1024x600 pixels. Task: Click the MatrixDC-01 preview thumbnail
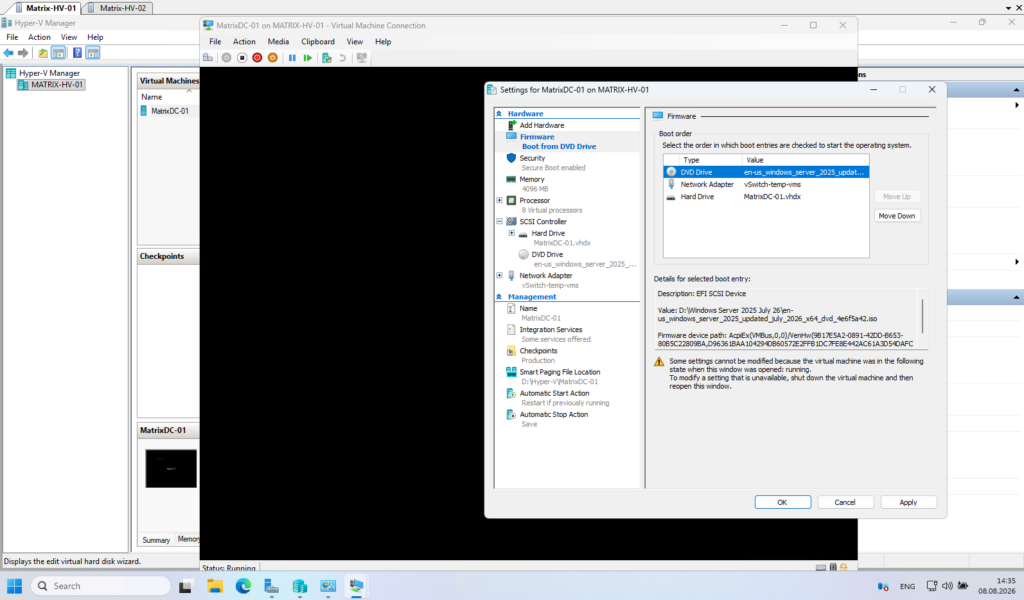(x=171, y=469)
